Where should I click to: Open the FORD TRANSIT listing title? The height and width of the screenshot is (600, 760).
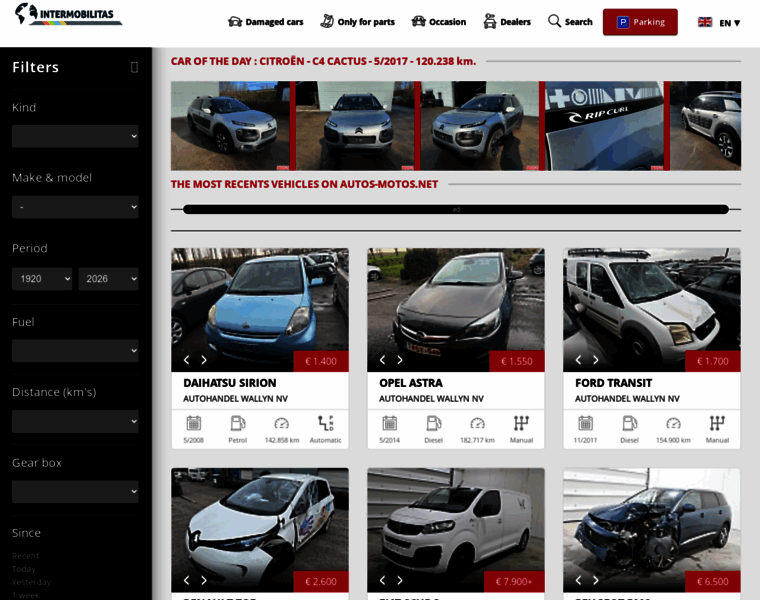[614, 383]
